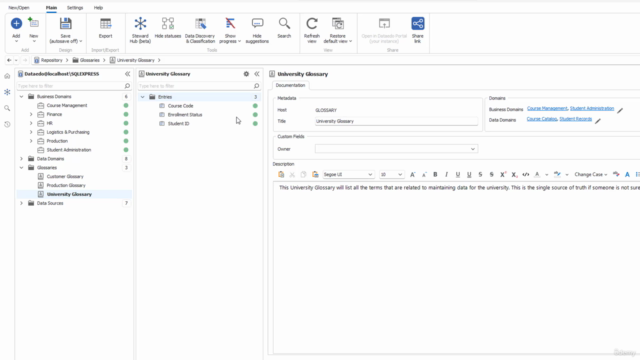Switch to the Main ribbon tab
The image size is (640, 360).
pyautogui.click(x=51, y=8)
